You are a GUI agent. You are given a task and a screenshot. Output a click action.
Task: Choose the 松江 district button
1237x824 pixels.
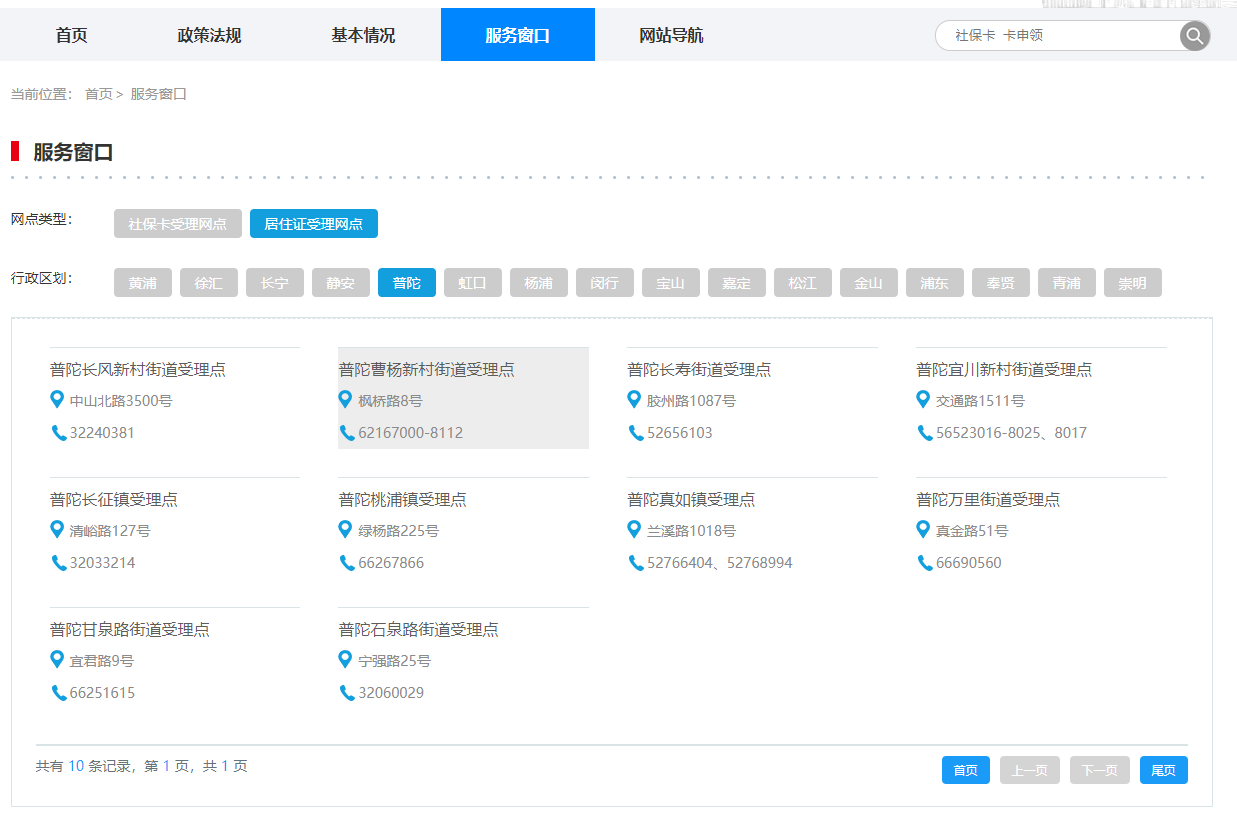coord(803,283)
